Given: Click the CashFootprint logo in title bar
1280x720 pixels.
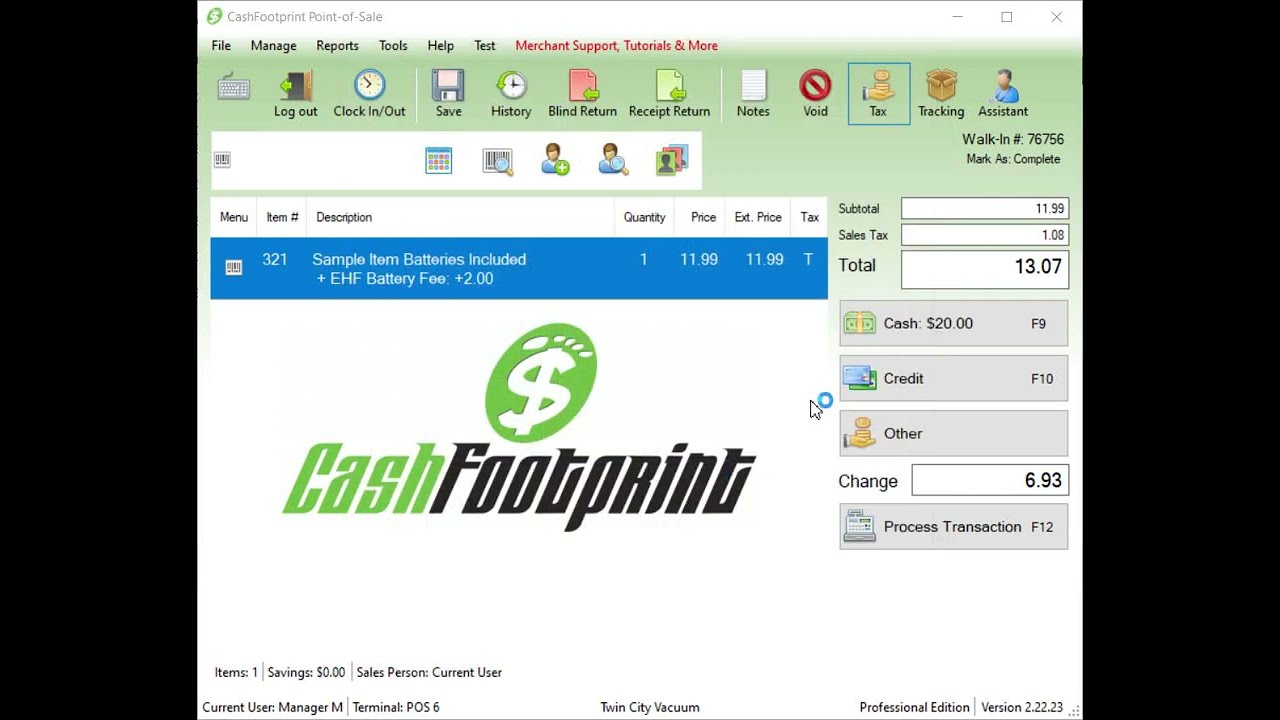Looking at the screenshot, I should coord(214,16).
